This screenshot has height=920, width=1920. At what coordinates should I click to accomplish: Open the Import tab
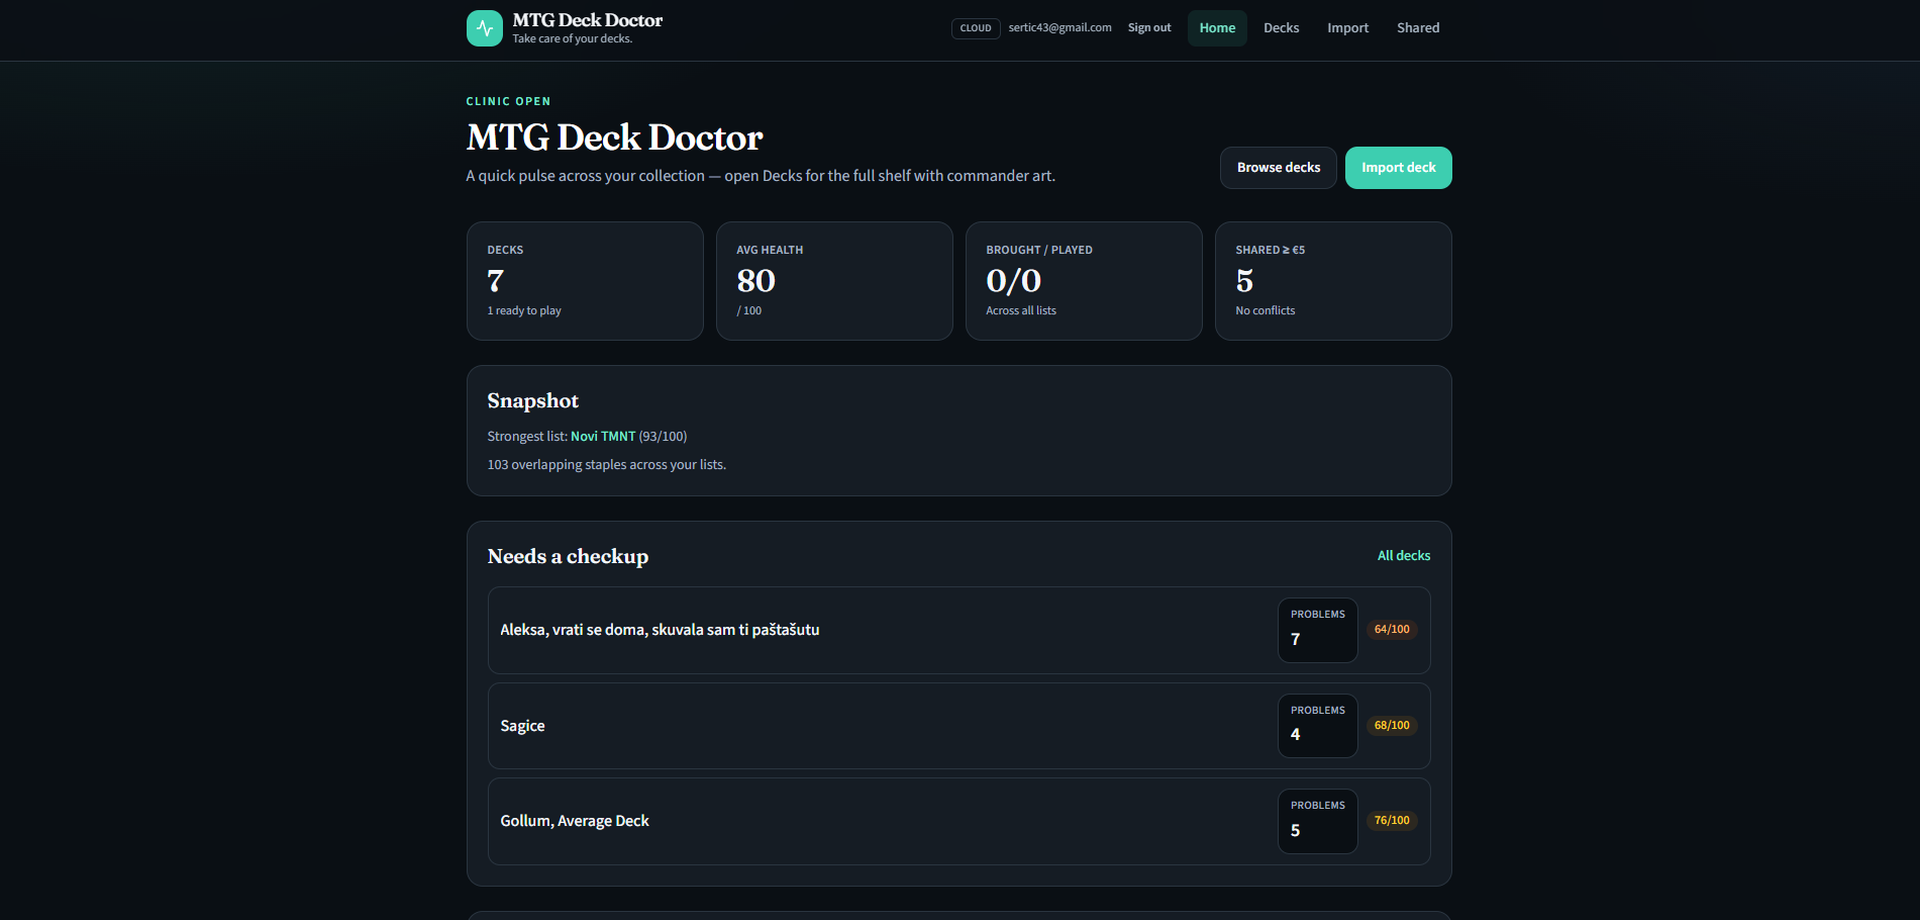click(x=1348, y=28)
